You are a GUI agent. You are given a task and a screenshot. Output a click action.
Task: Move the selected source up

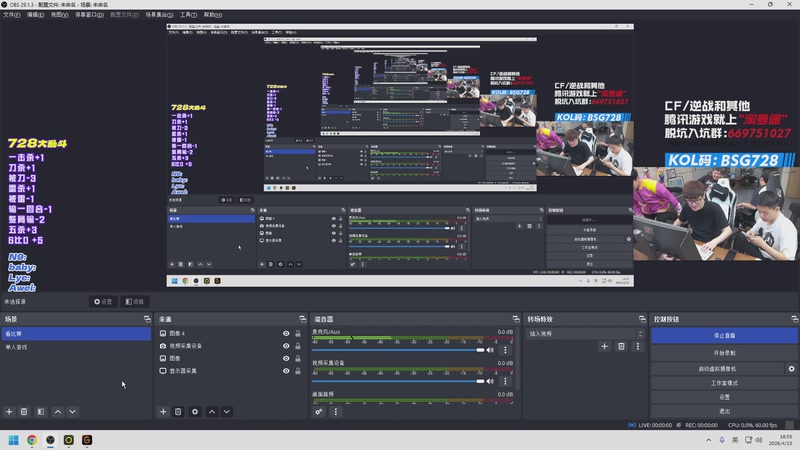[212, 411]
